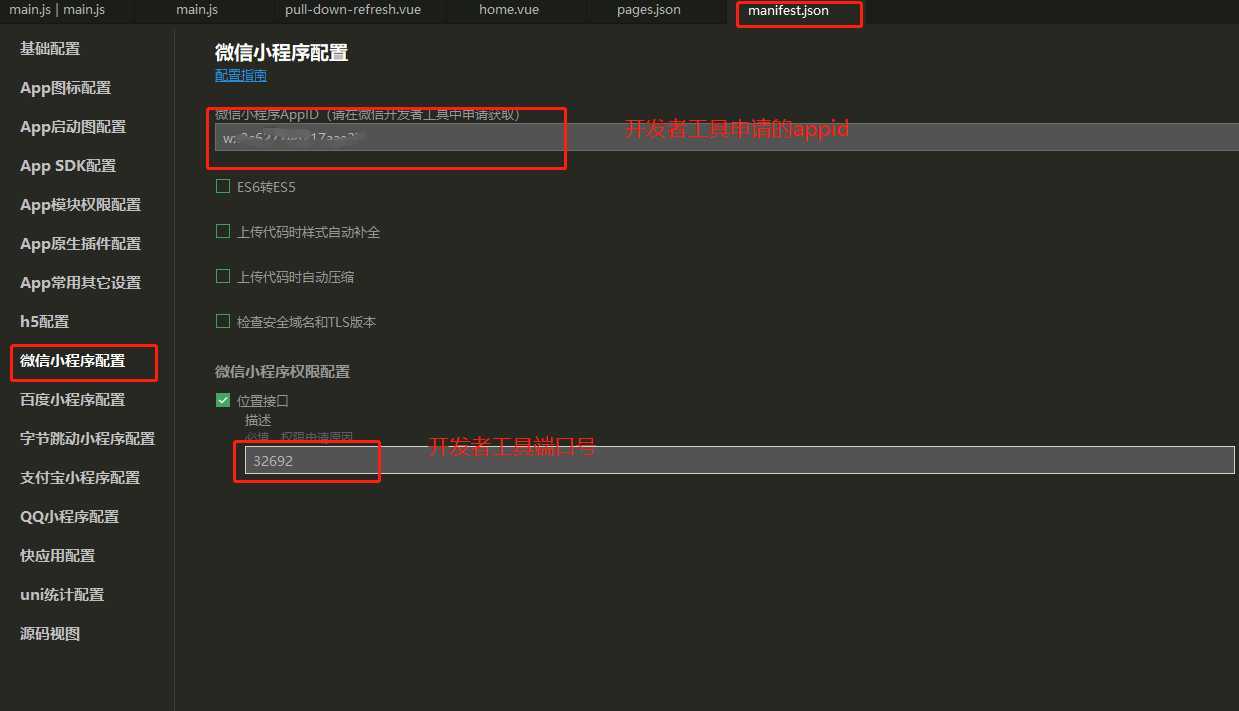1239x711 pixels.
Task: Click the 微信小程序配置 page heading
Action: click(x=281, y=53)
